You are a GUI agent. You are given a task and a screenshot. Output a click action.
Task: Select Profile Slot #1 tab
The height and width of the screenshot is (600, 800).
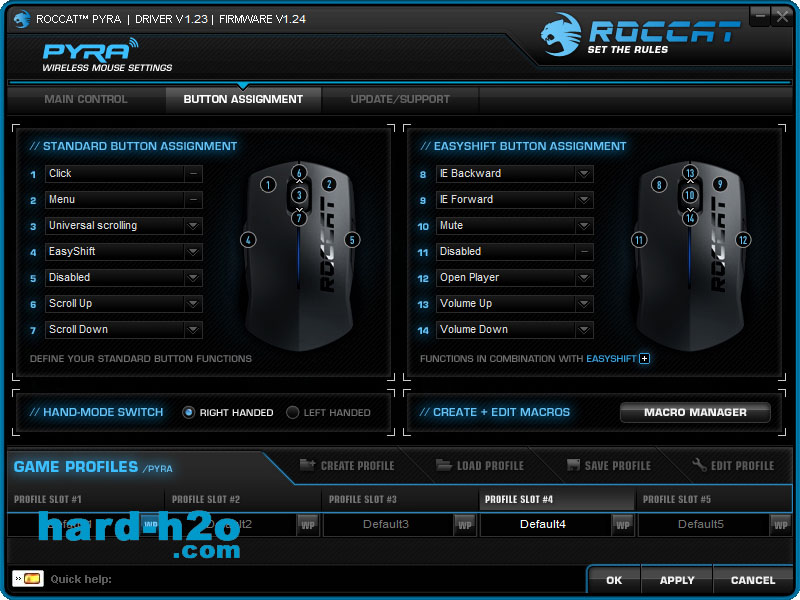coord(86,499)
